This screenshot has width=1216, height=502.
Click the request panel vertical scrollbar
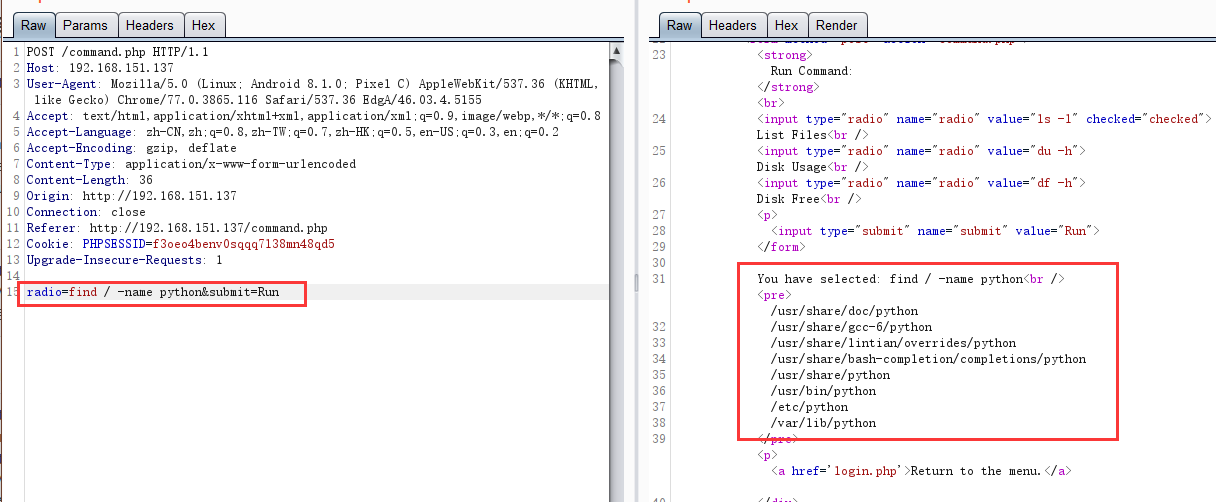[616, 250]
